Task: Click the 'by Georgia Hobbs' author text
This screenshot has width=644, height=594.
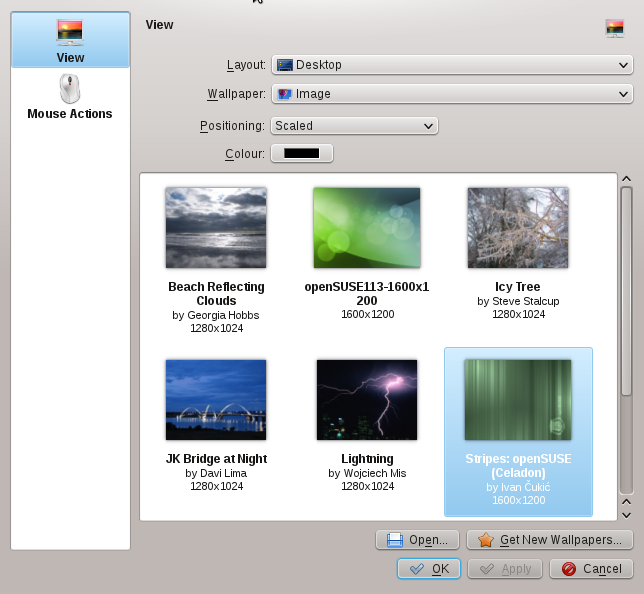Action: click(x=216, y=315)
